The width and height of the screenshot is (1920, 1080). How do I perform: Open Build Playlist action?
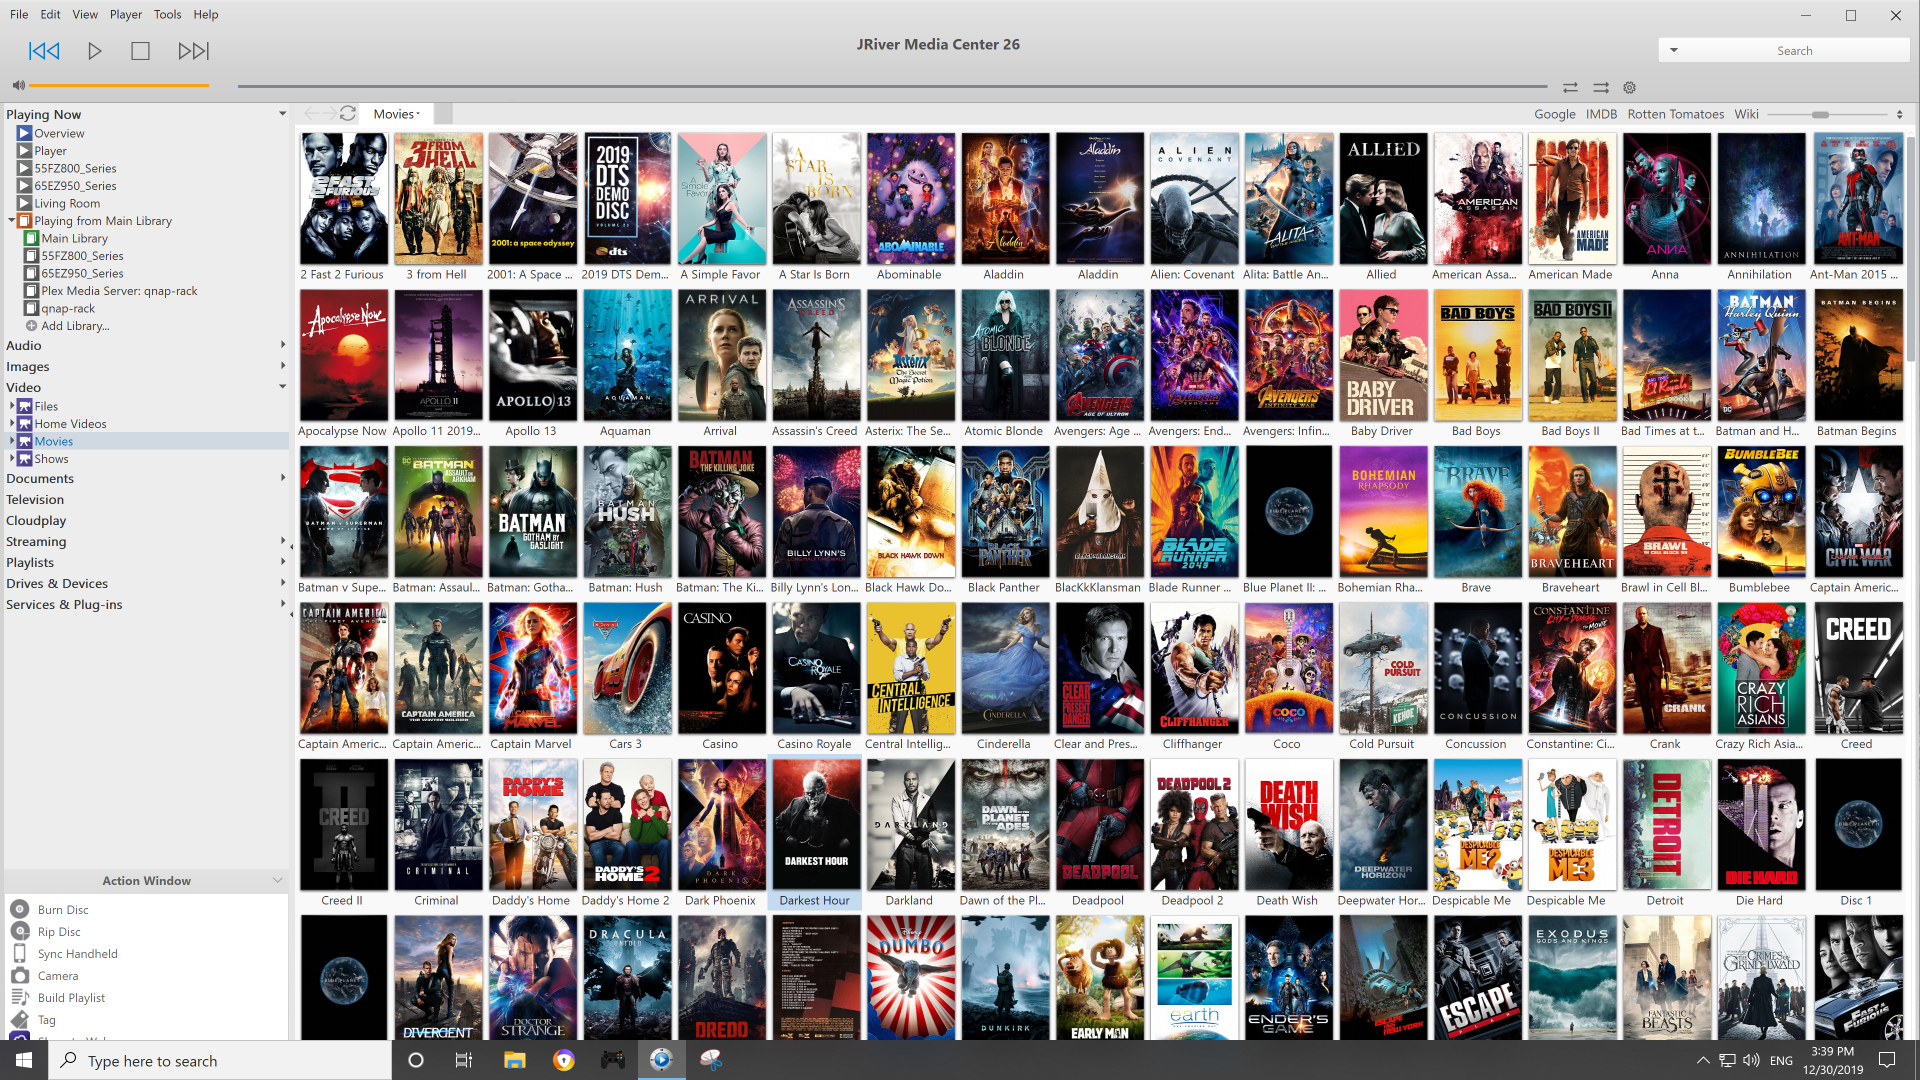pos(71,998)
